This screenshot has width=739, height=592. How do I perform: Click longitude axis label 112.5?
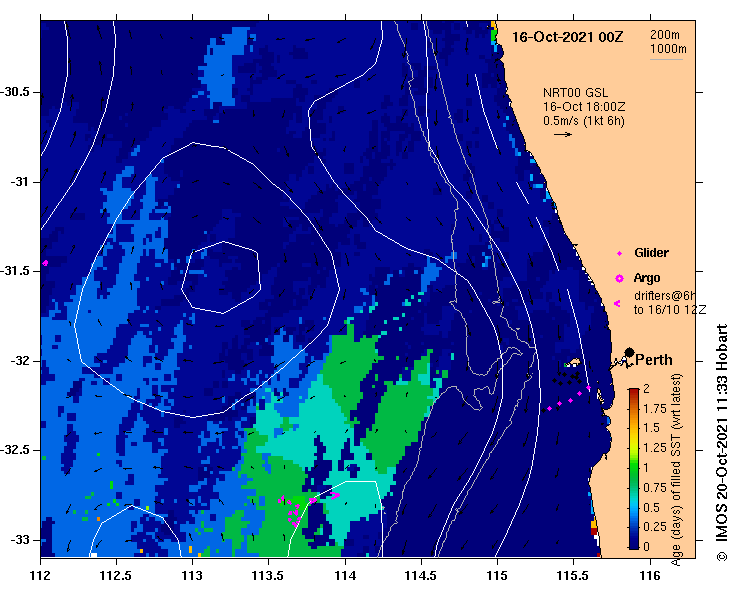tap(116, 576)
